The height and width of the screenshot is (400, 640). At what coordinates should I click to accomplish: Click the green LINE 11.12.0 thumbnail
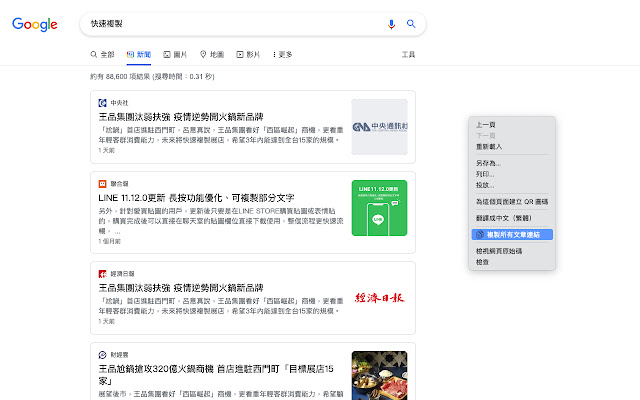[380, 208]
